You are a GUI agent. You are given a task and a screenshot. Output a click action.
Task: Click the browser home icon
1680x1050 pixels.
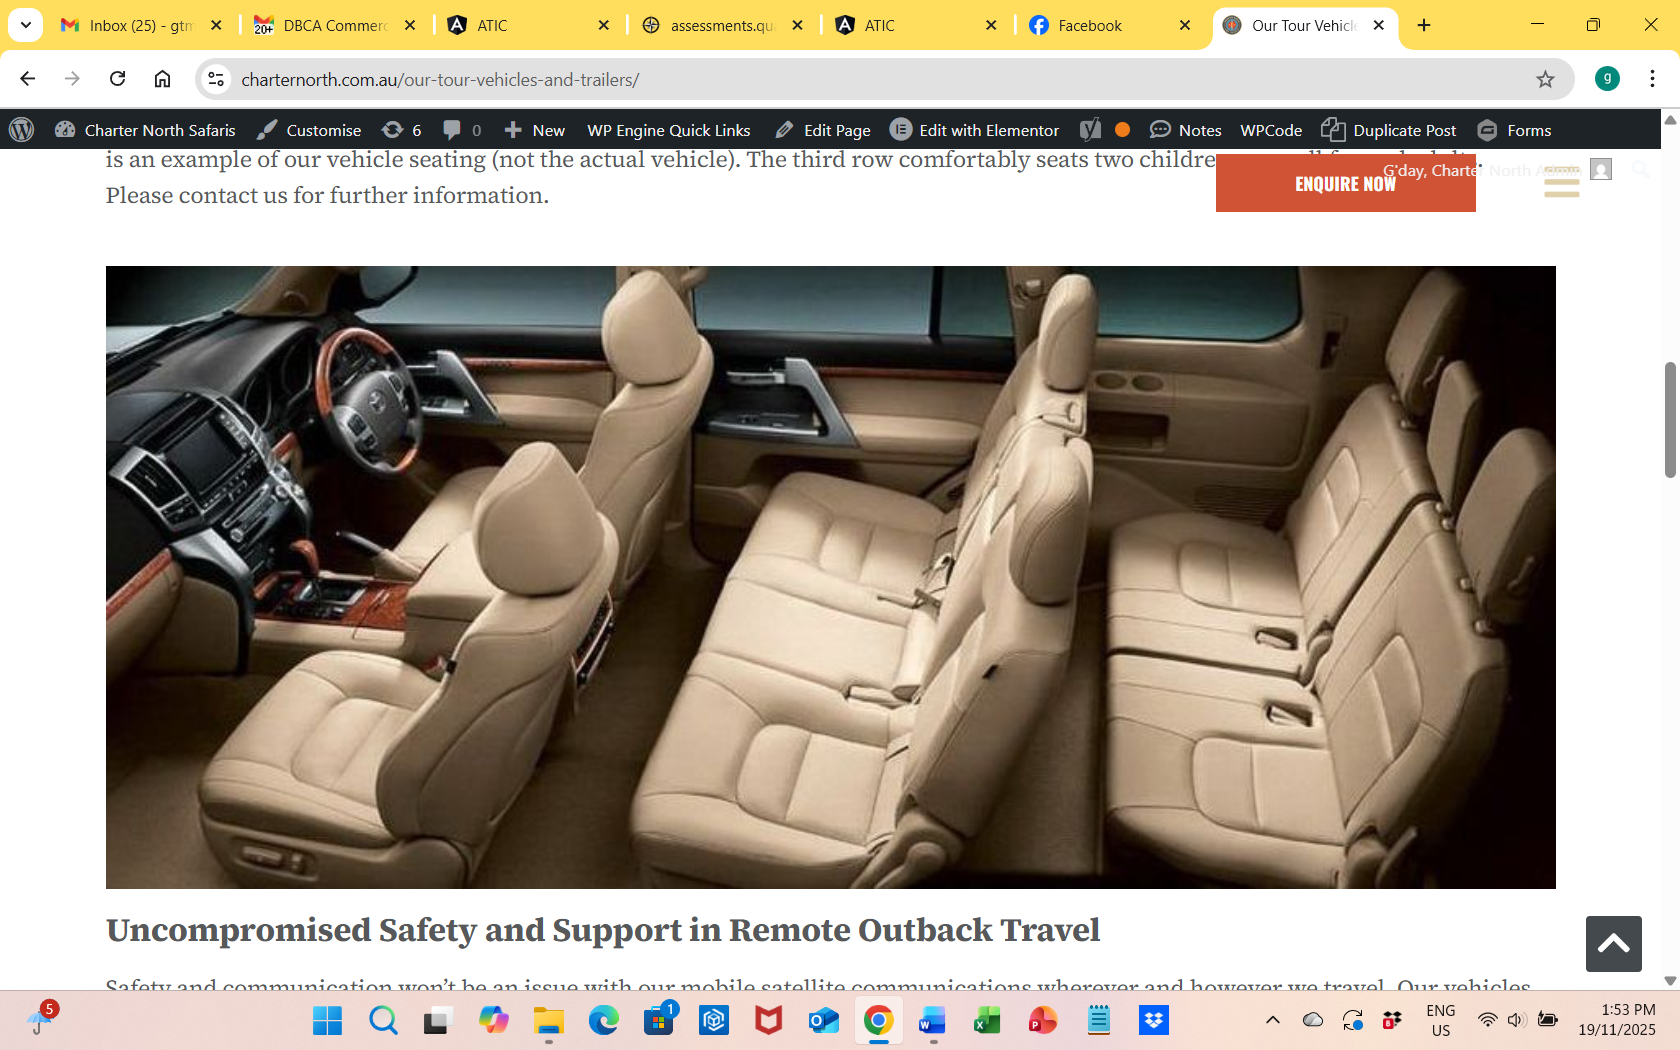[x=162, y=79]
